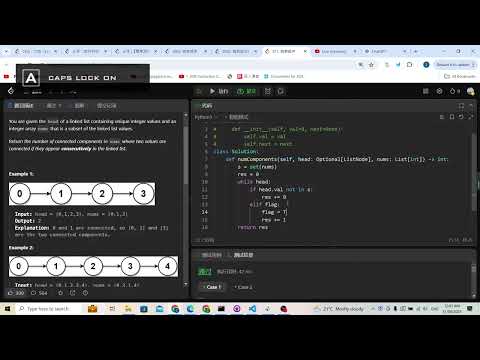
Task: Collapse the code panel with the chevron
Action: click(x=471, y=106)
